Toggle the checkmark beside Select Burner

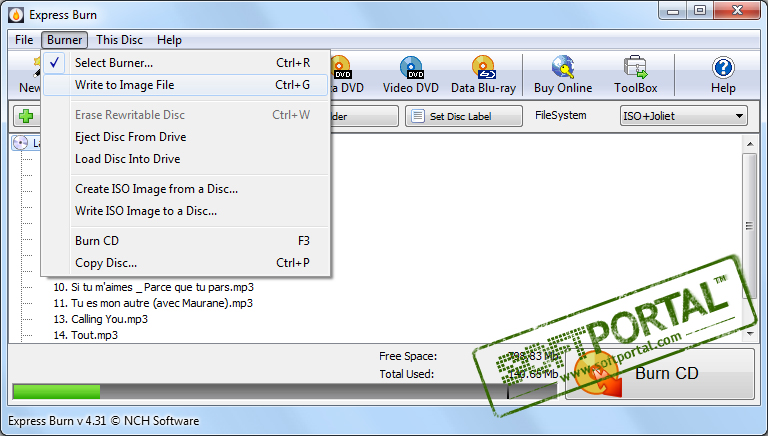[x=54, y=63]
